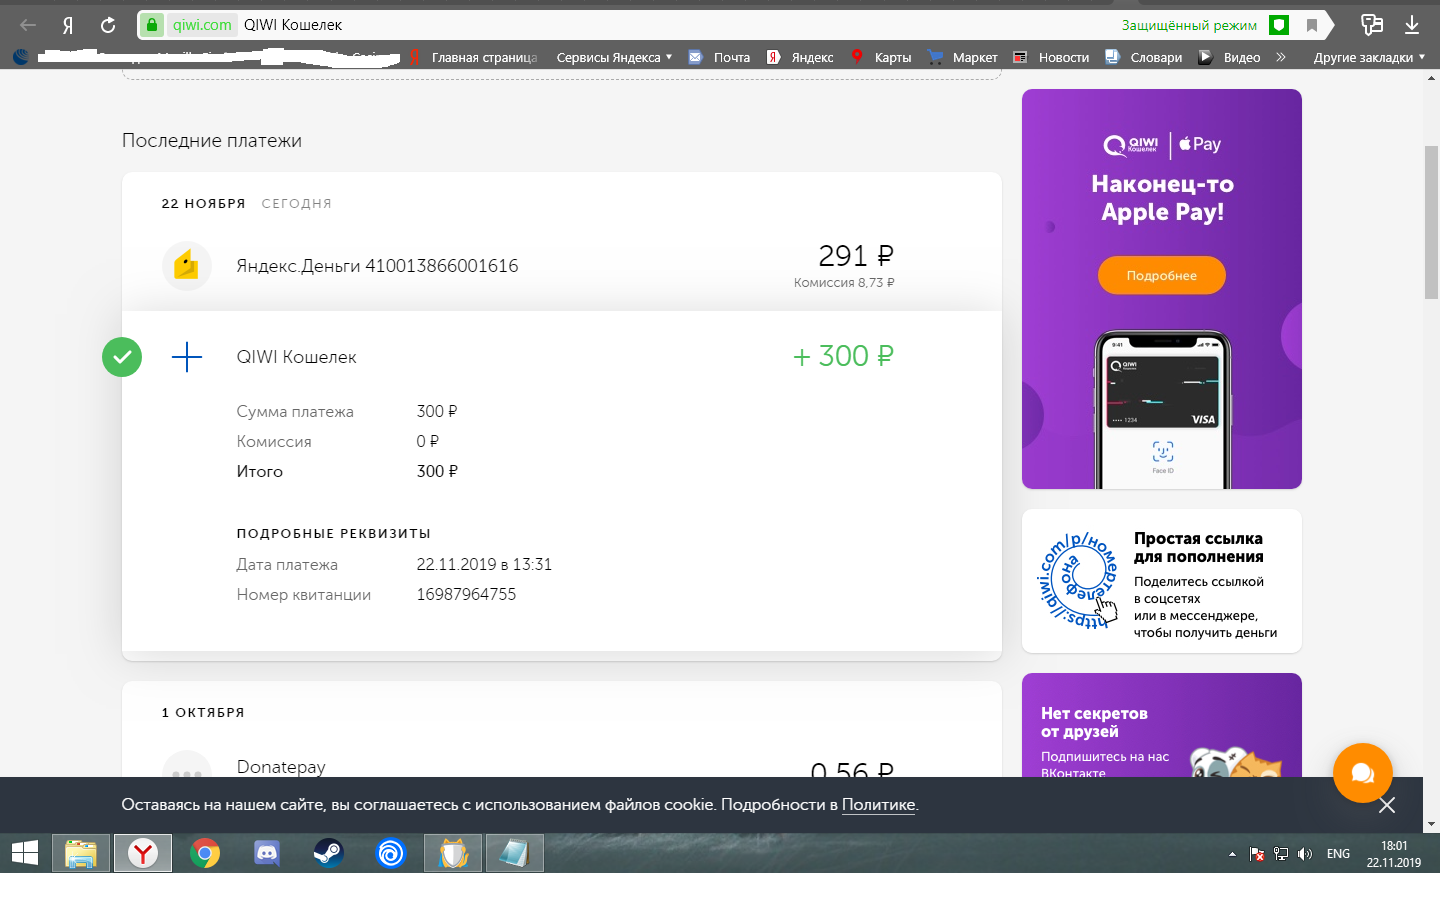The height and width of the screenshot is (900, 1440).
Task: Open the "Видео" bookmark
Action: pos(1230,57)
